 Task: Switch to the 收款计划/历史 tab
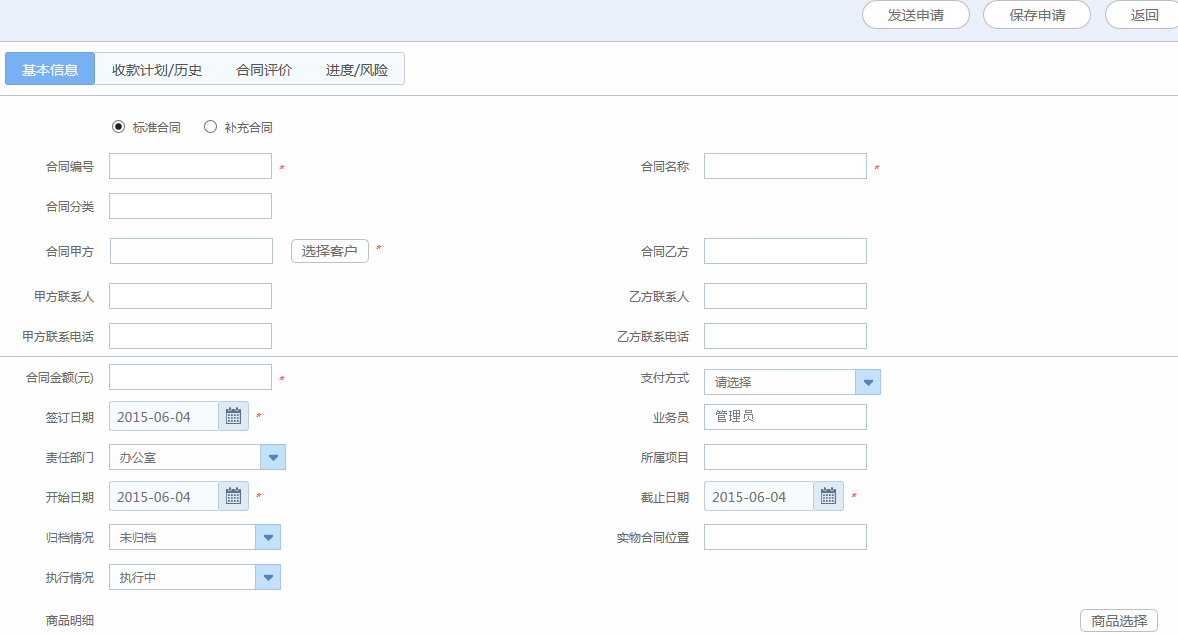pos(157,70)
